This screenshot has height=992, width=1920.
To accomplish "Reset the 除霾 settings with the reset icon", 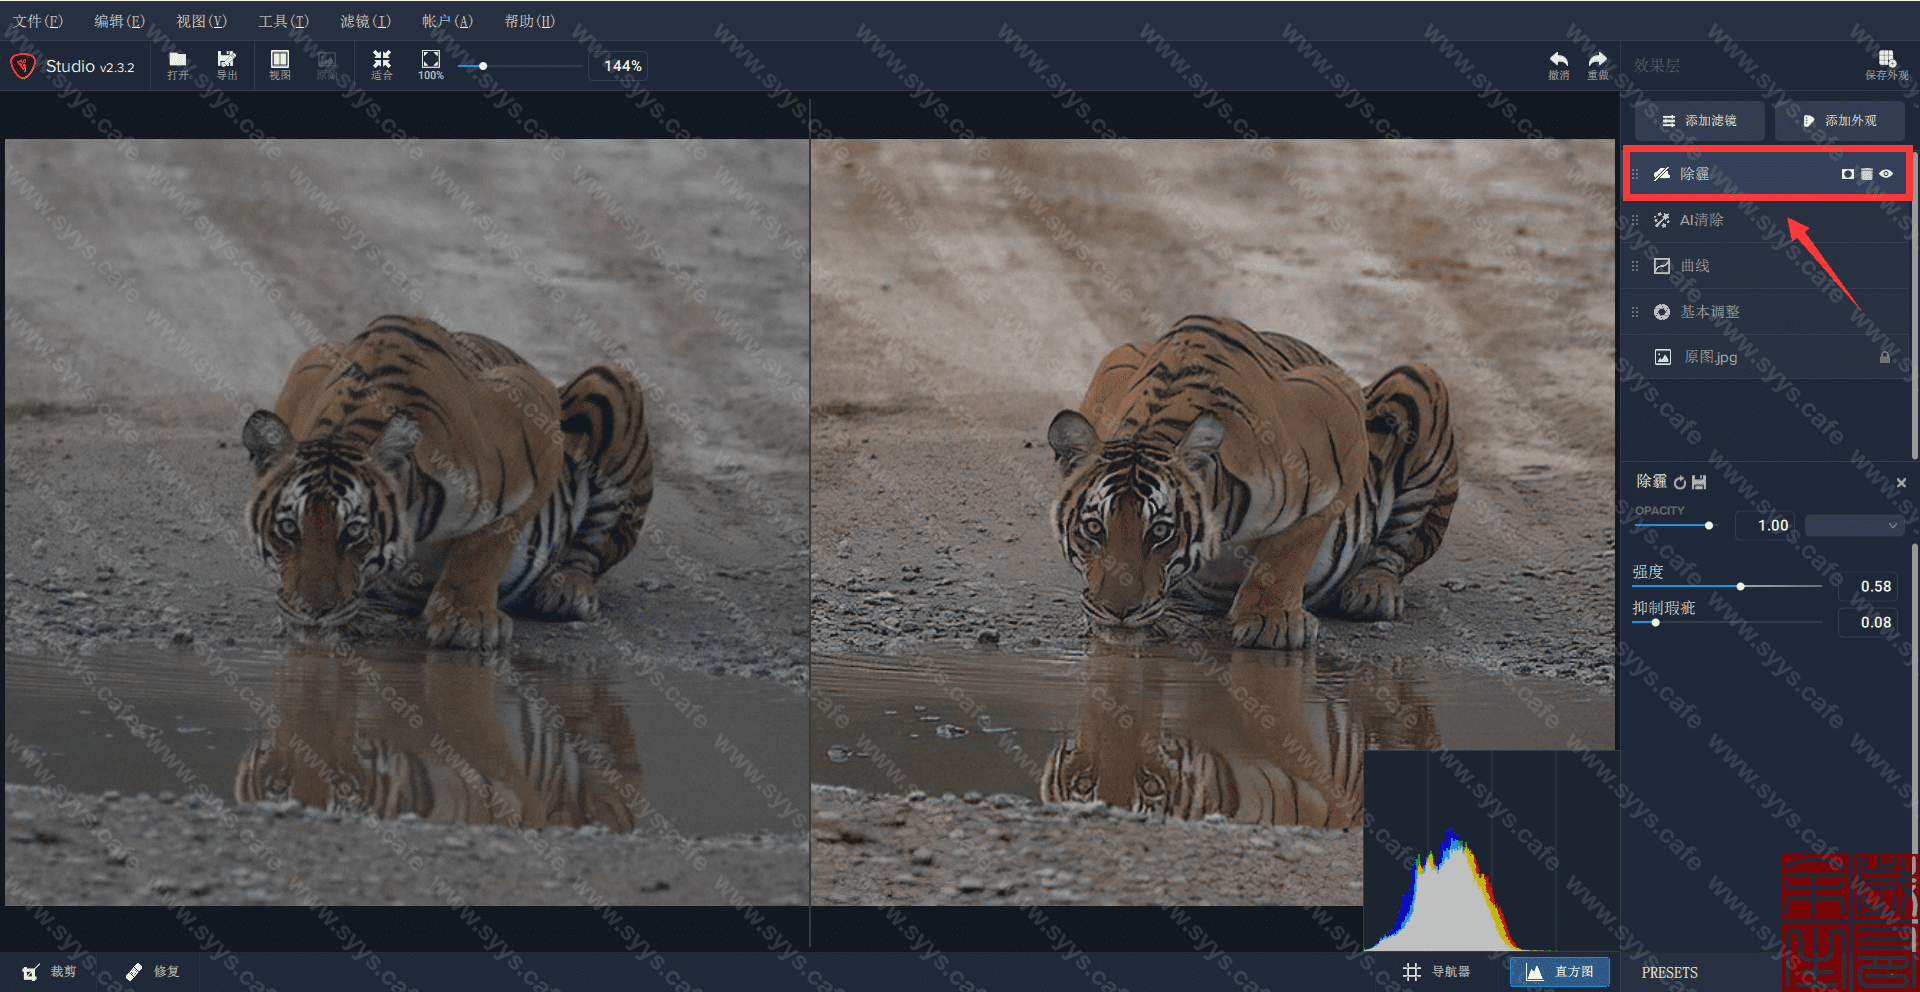I will click(x=1680, y=483).
